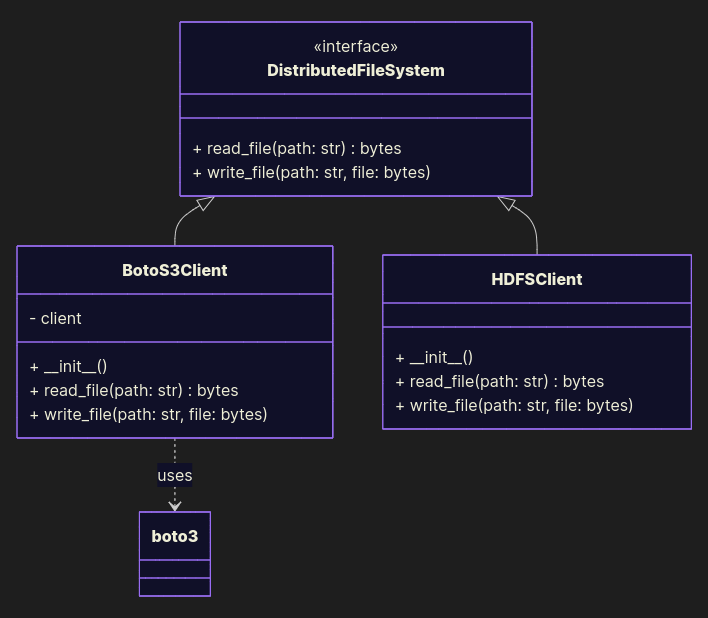Select __init__() method in HDFSClient
Screen dimensions: 708x618
tap(434, 358)
